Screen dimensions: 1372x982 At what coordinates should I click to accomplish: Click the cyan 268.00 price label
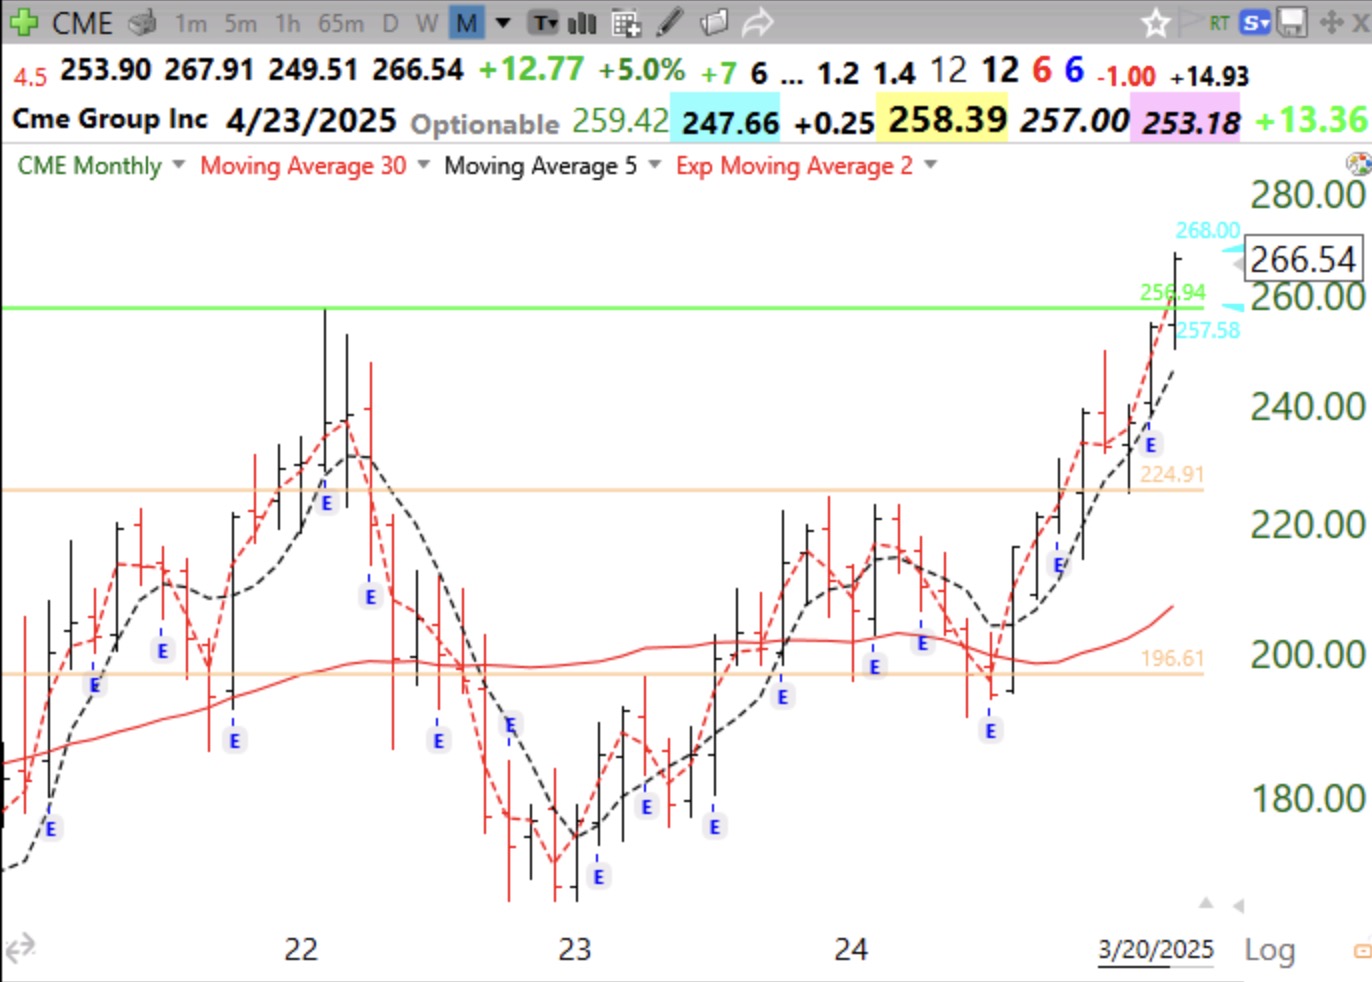[x=1207, y=230]
